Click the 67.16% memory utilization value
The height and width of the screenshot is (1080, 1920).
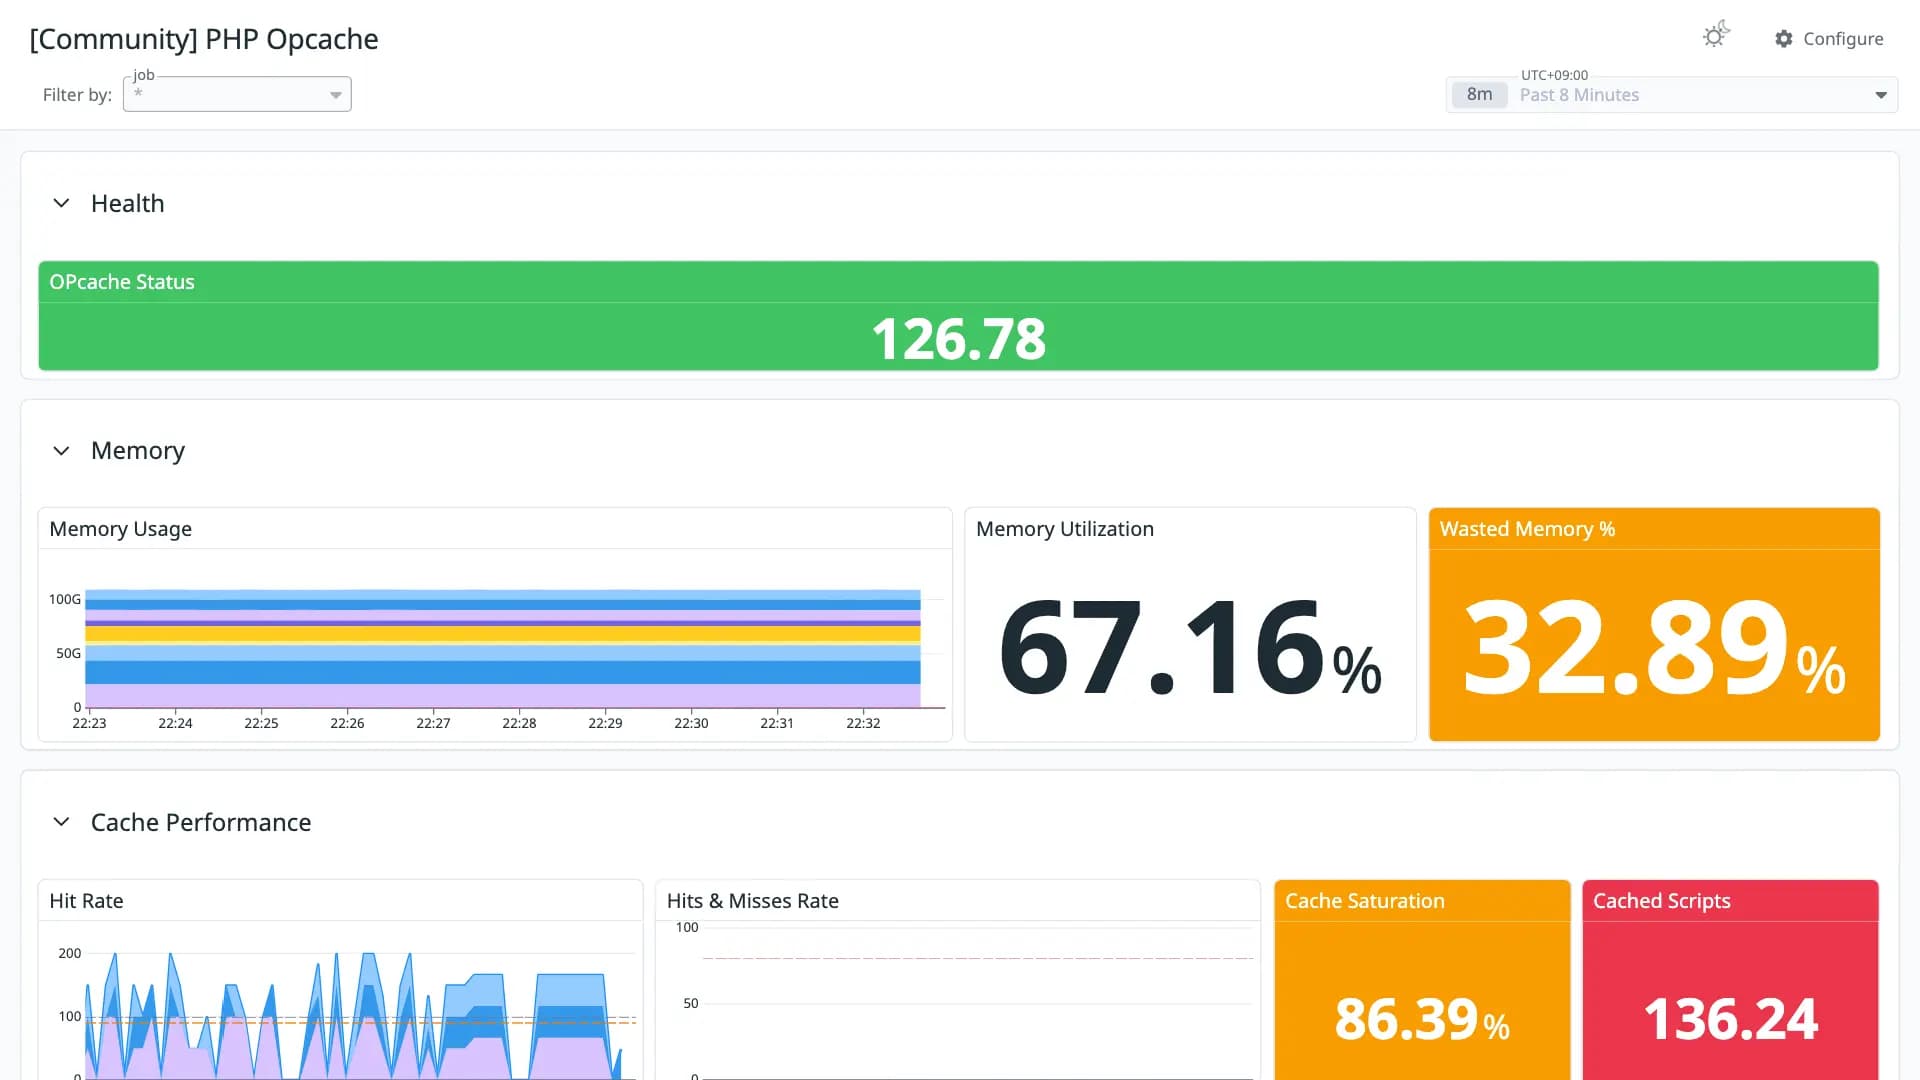(x=1190, y=648)
